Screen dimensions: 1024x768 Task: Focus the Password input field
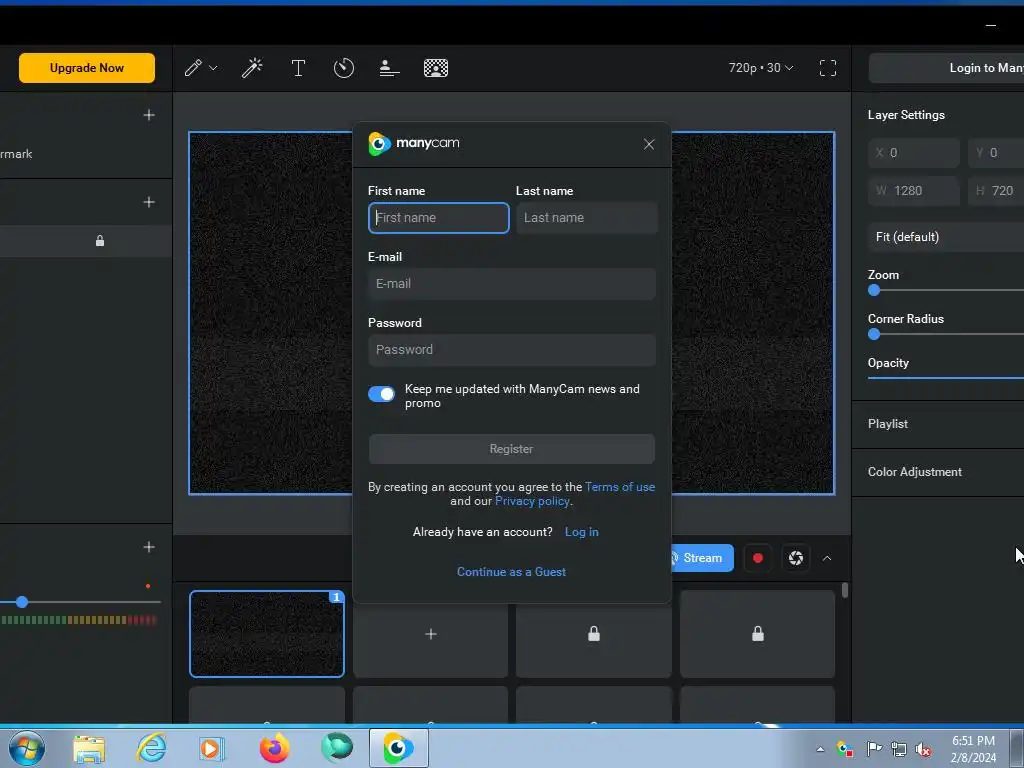pyautogui.click(x=512, y=349)
